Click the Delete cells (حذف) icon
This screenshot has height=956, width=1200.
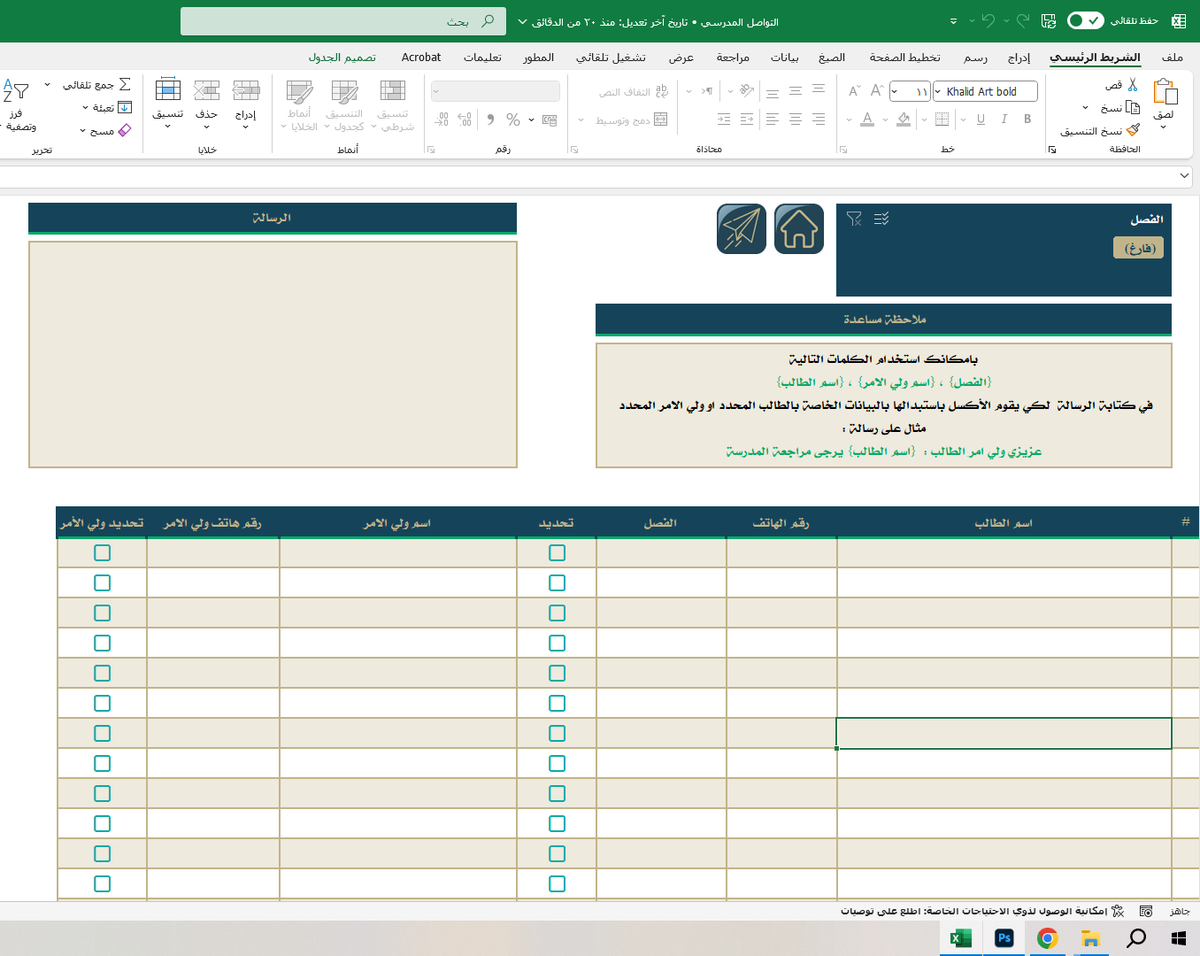pyautogui.click(x=206, y=92)
